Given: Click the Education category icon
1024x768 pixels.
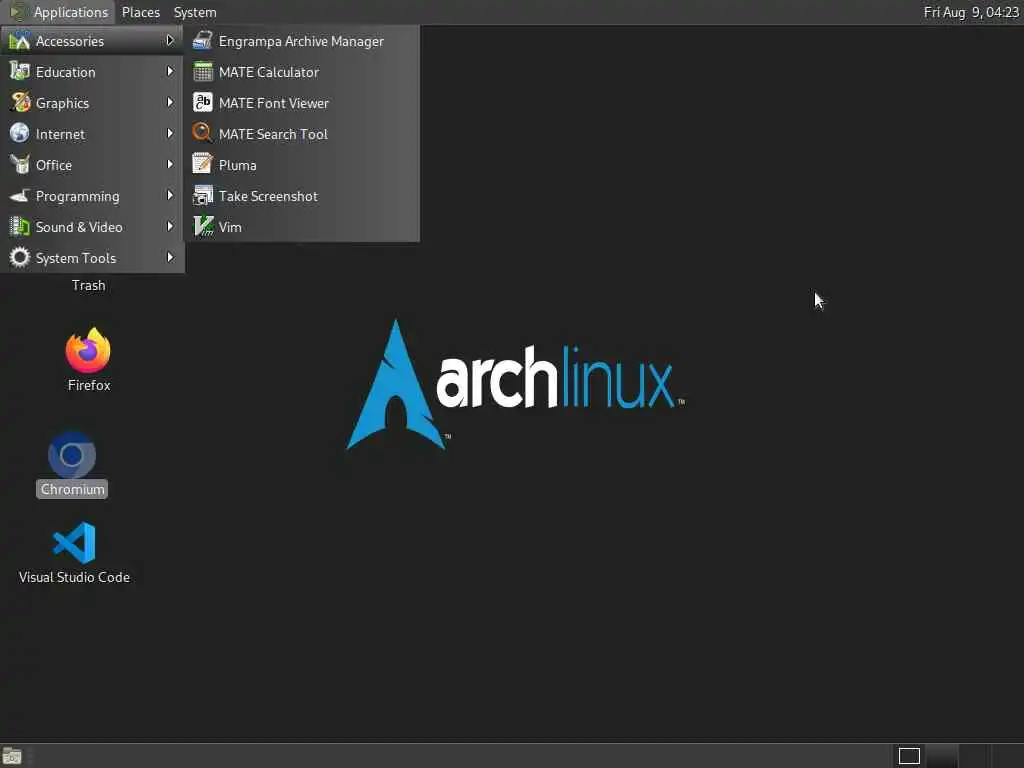Looking at the screenshot, I should click(x=20, y=72).
